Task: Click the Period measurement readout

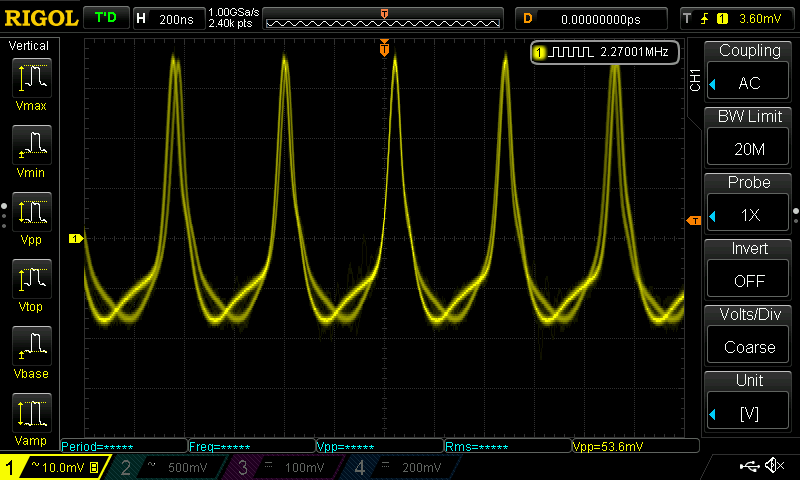Action: pos(124,446)
